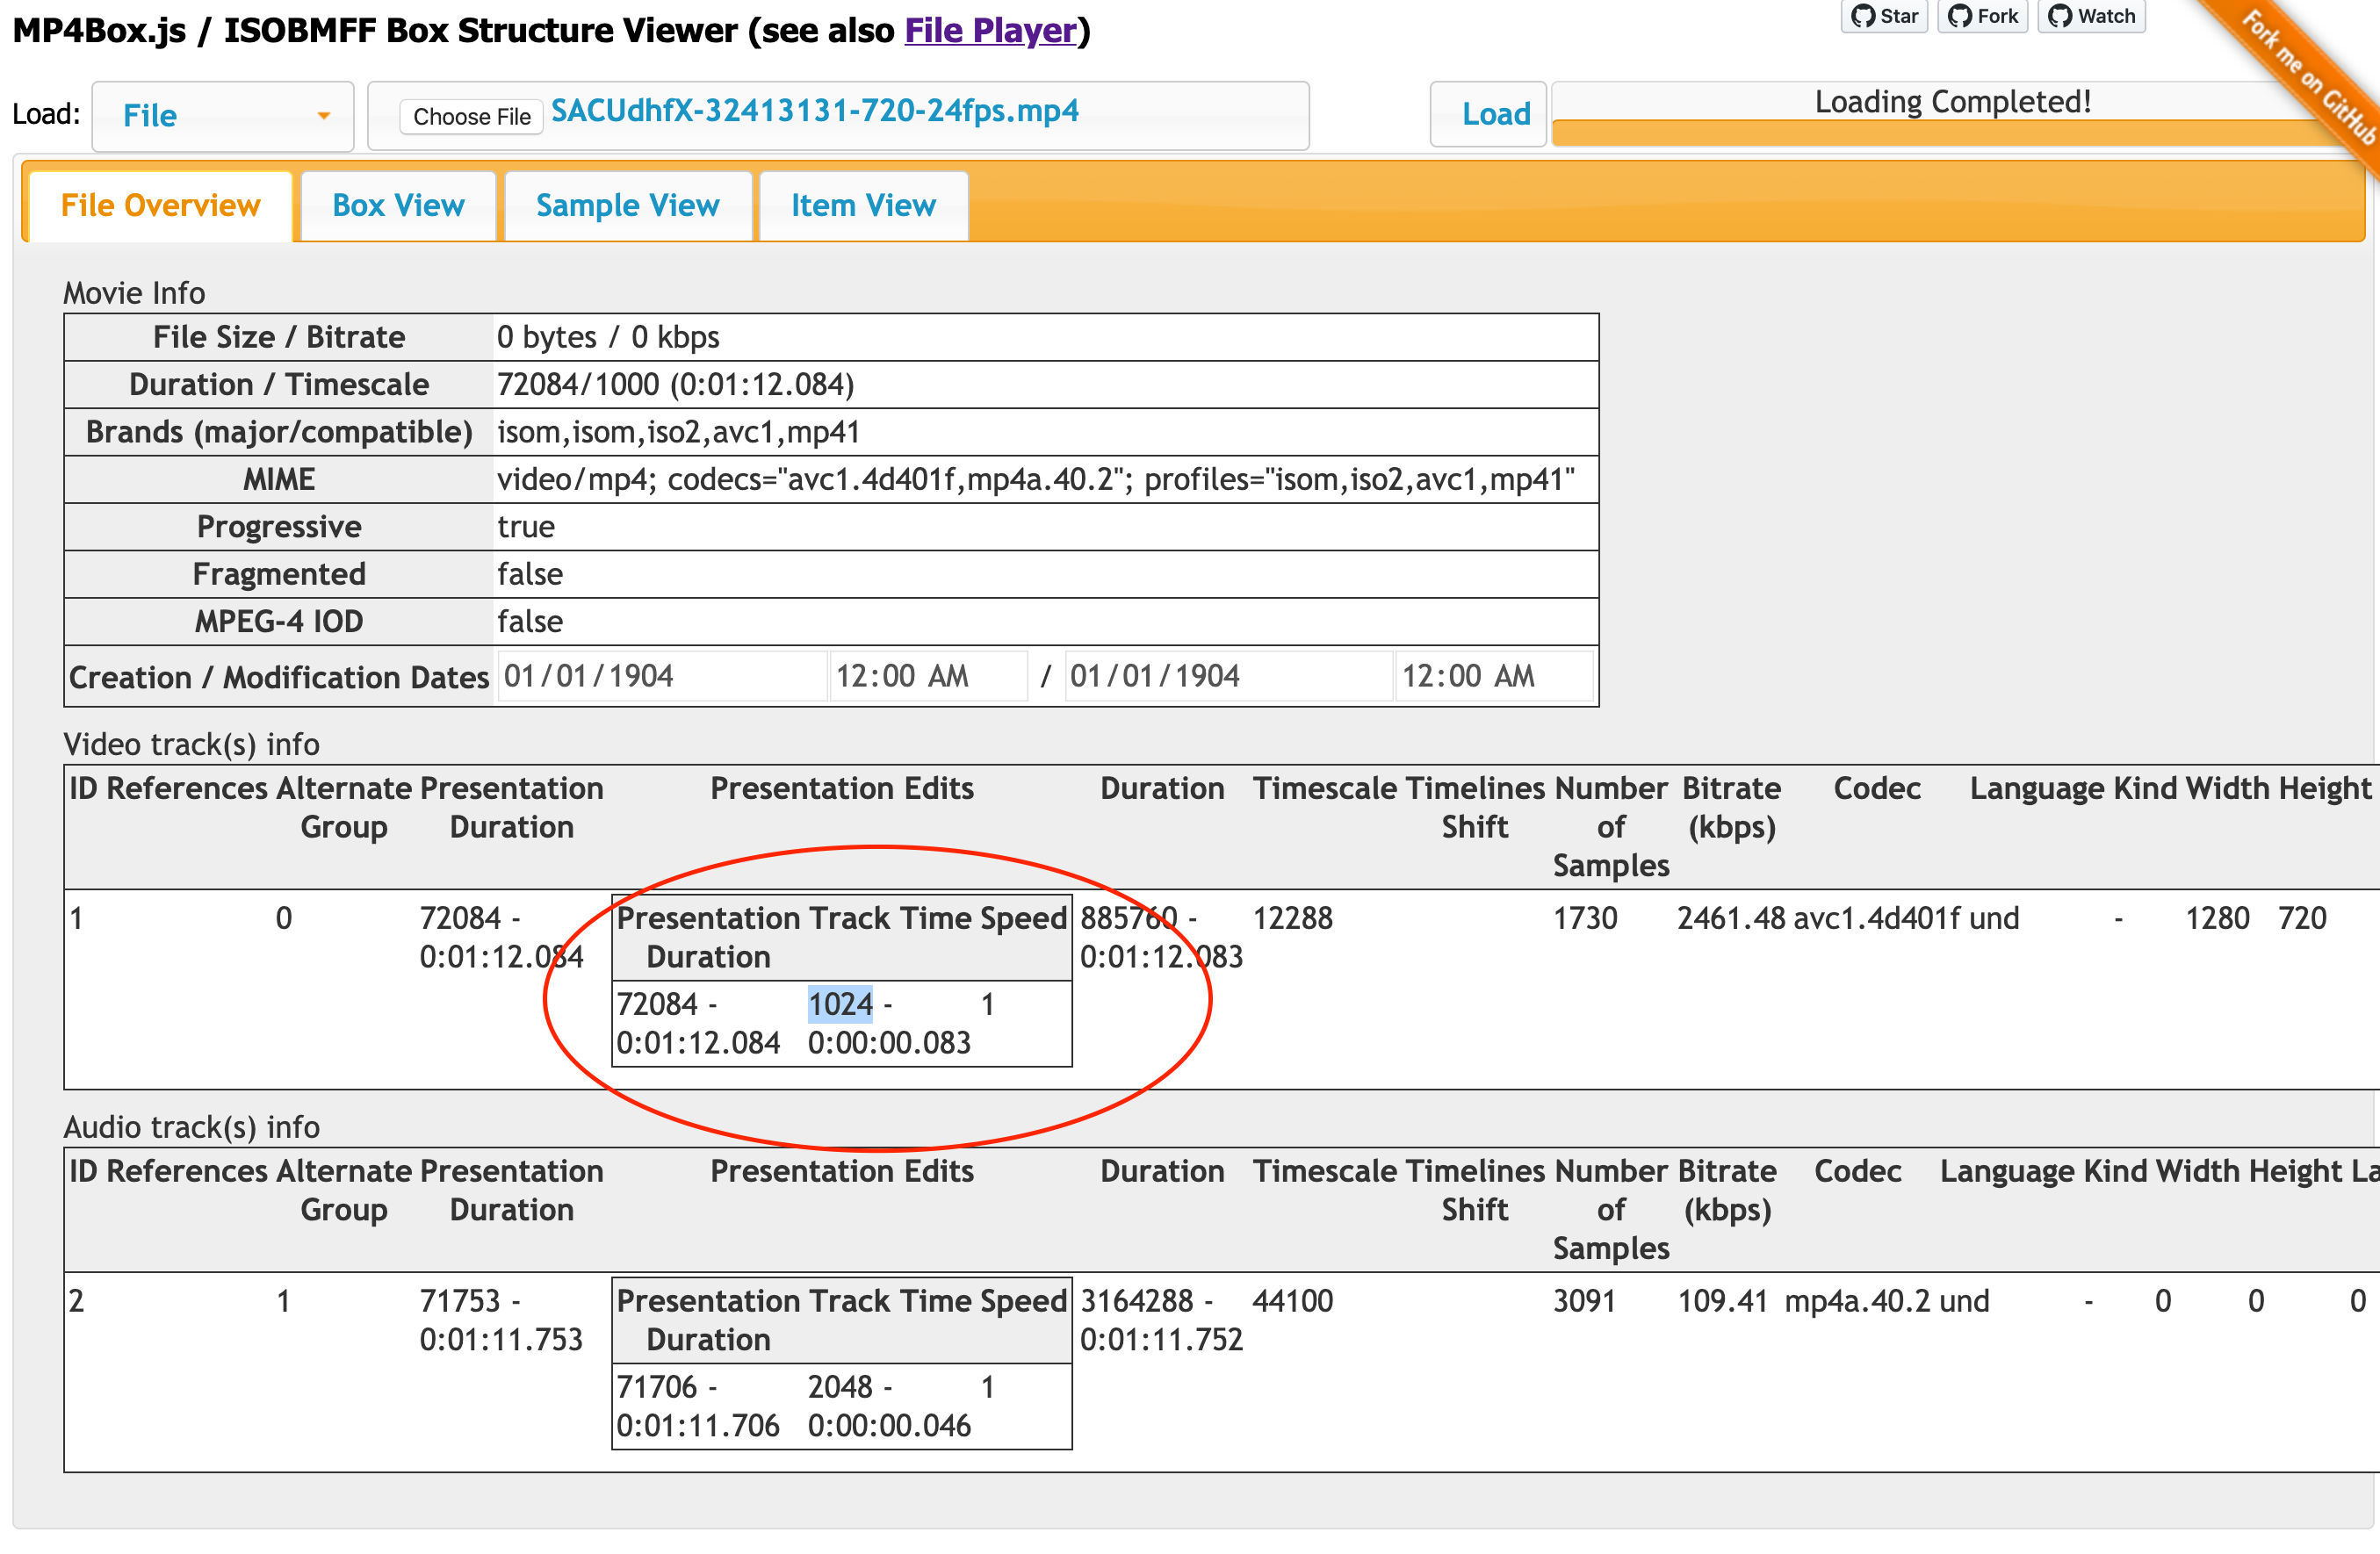Screen dimensions: 2380x1554
Task: Open the Item View tab
Action: click(863, 205)
